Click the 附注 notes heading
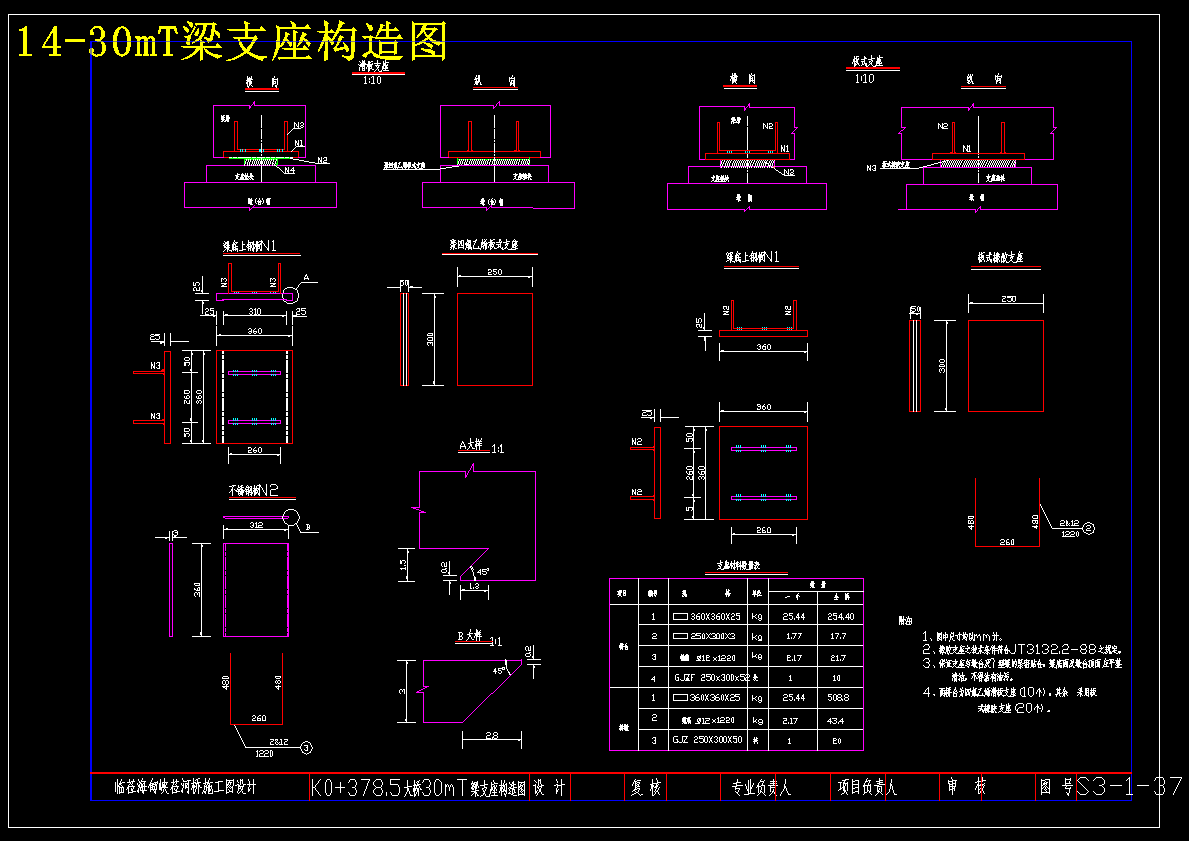 (x=906, y=620)
